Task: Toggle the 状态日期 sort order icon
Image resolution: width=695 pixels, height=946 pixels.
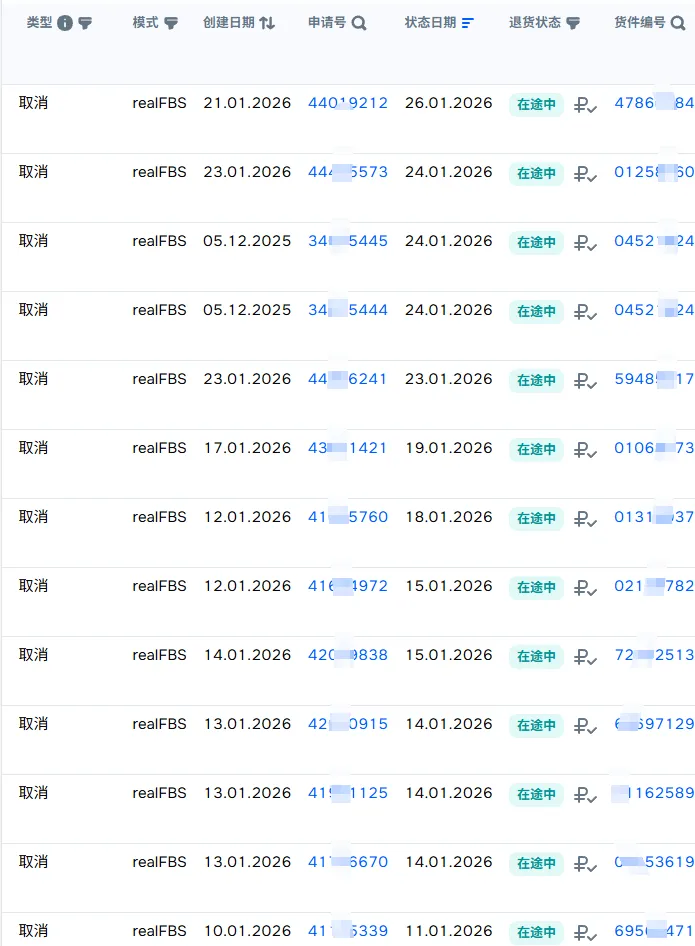Action: (x=468, y=23)
